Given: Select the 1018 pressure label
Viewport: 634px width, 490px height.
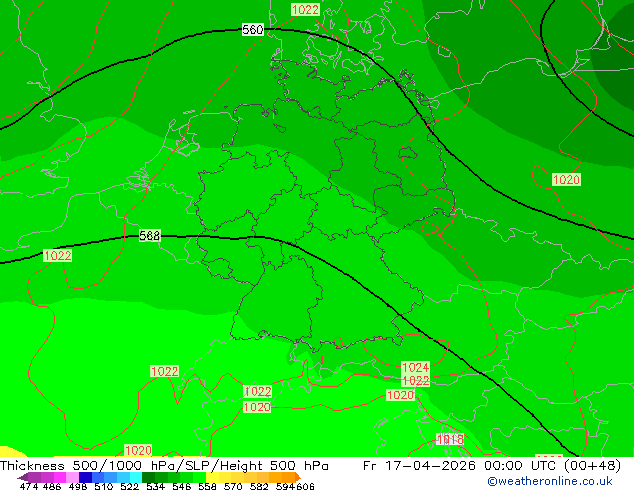Looking at the screenshot, I should [450, 439].
